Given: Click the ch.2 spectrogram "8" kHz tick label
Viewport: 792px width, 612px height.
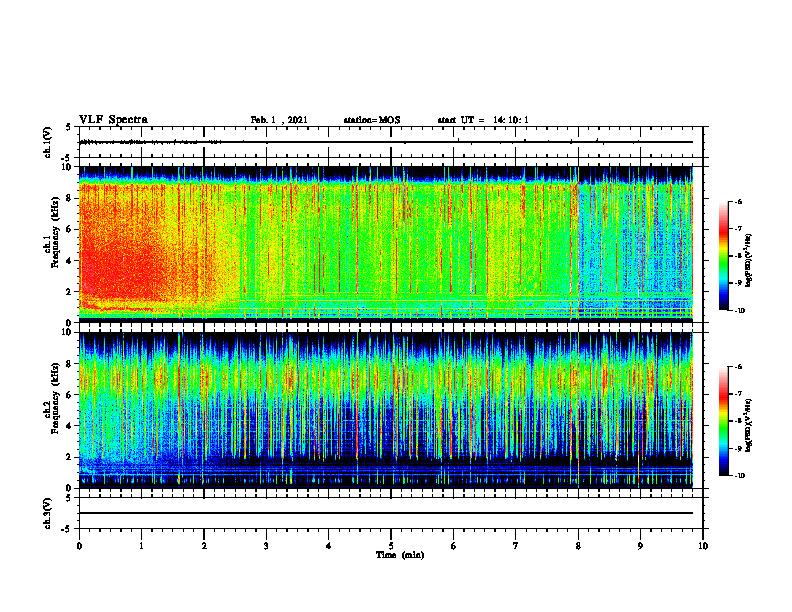Looking at the screenshot, I should pyautogui.click(x=69, y=364).
